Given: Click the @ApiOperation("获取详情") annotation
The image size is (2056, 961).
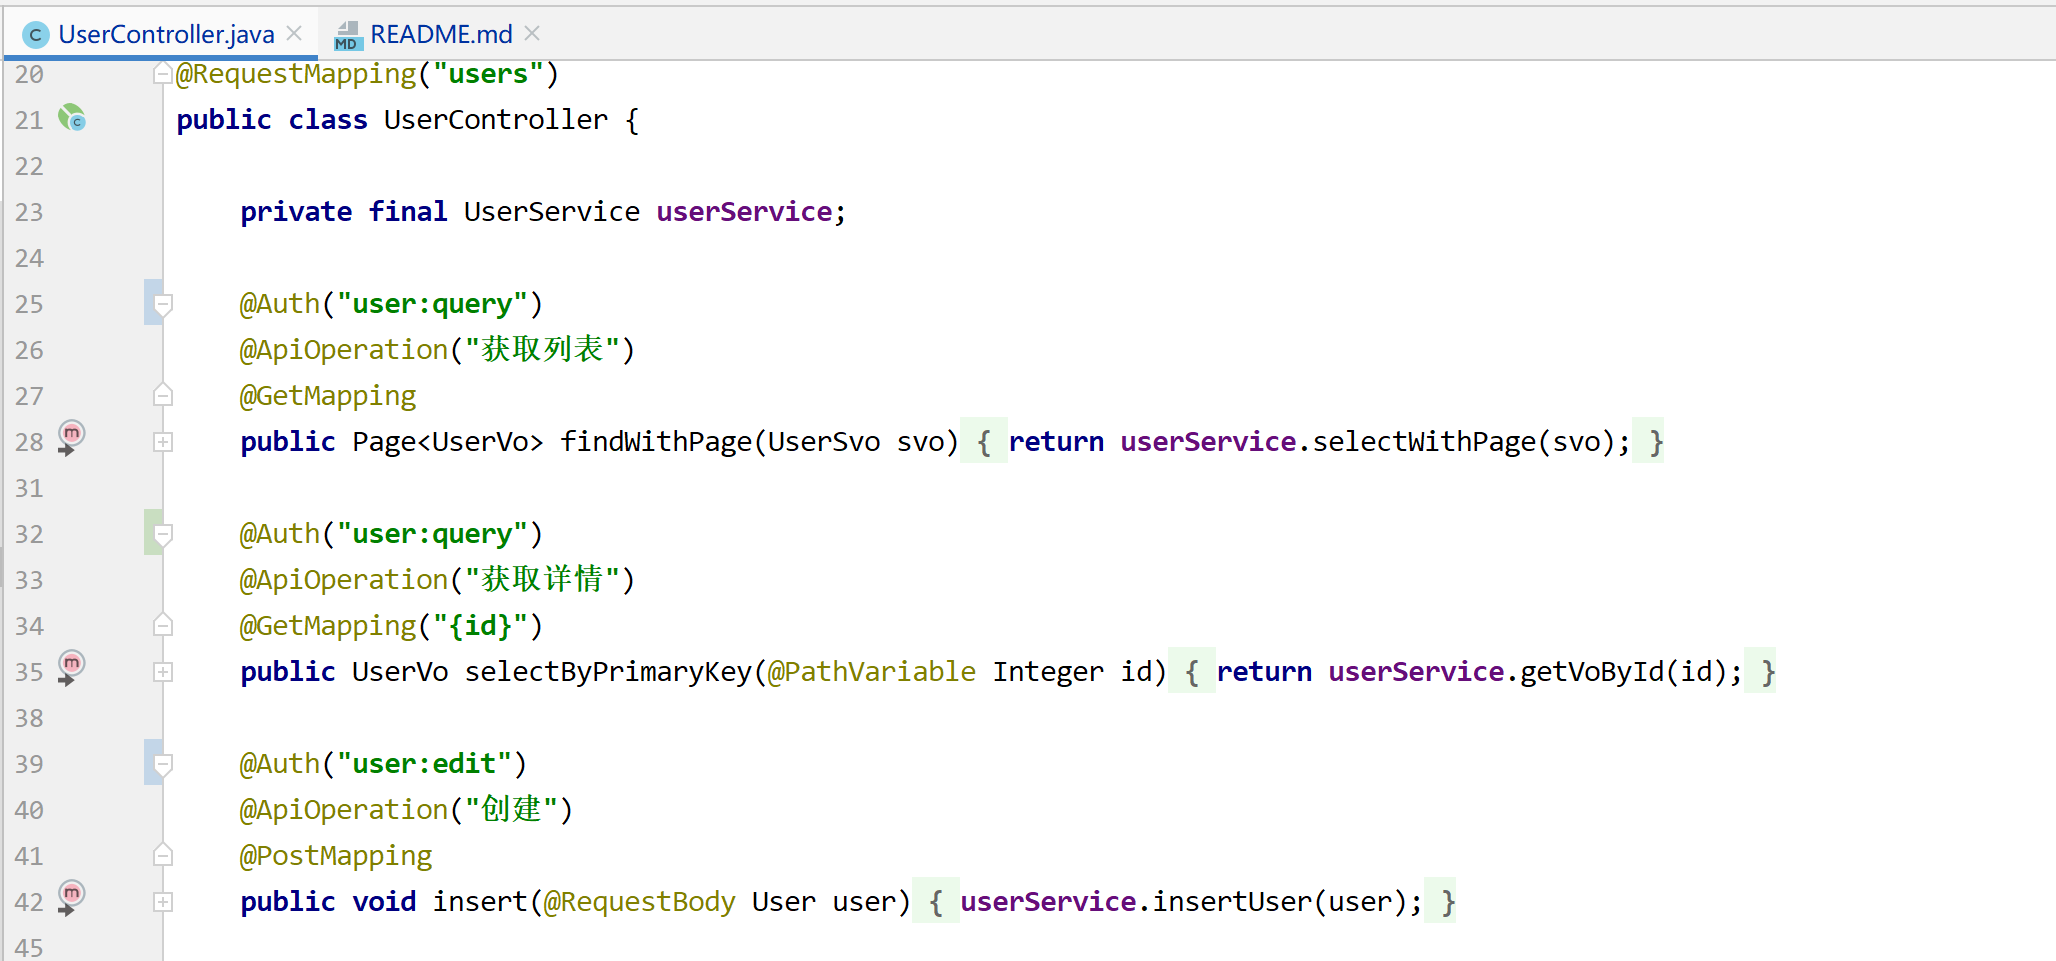Looking at the screenshot, I should (x=437, y=580).
